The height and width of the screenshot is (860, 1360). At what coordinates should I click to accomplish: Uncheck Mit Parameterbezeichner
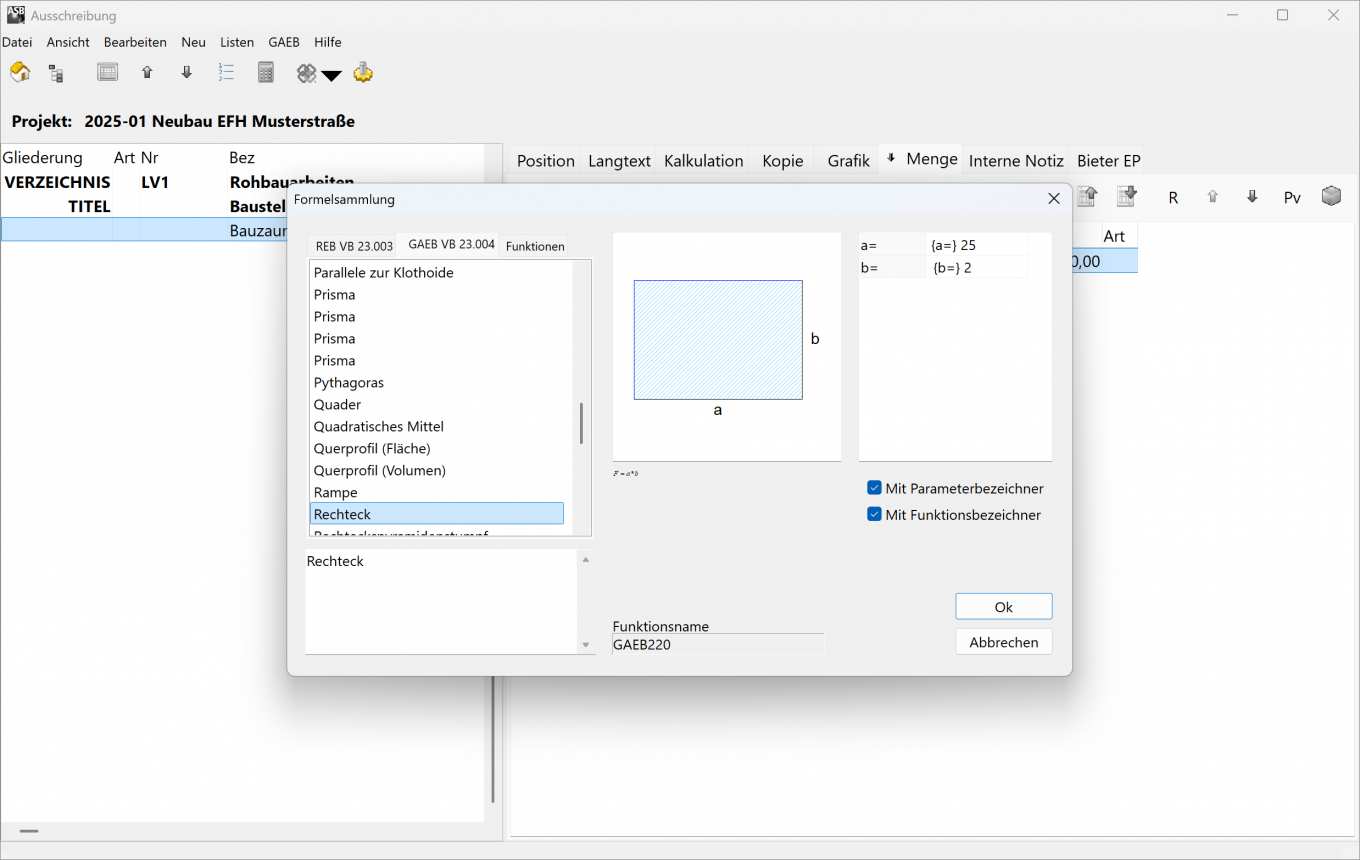pyautogui.click(x=875, y=489)
